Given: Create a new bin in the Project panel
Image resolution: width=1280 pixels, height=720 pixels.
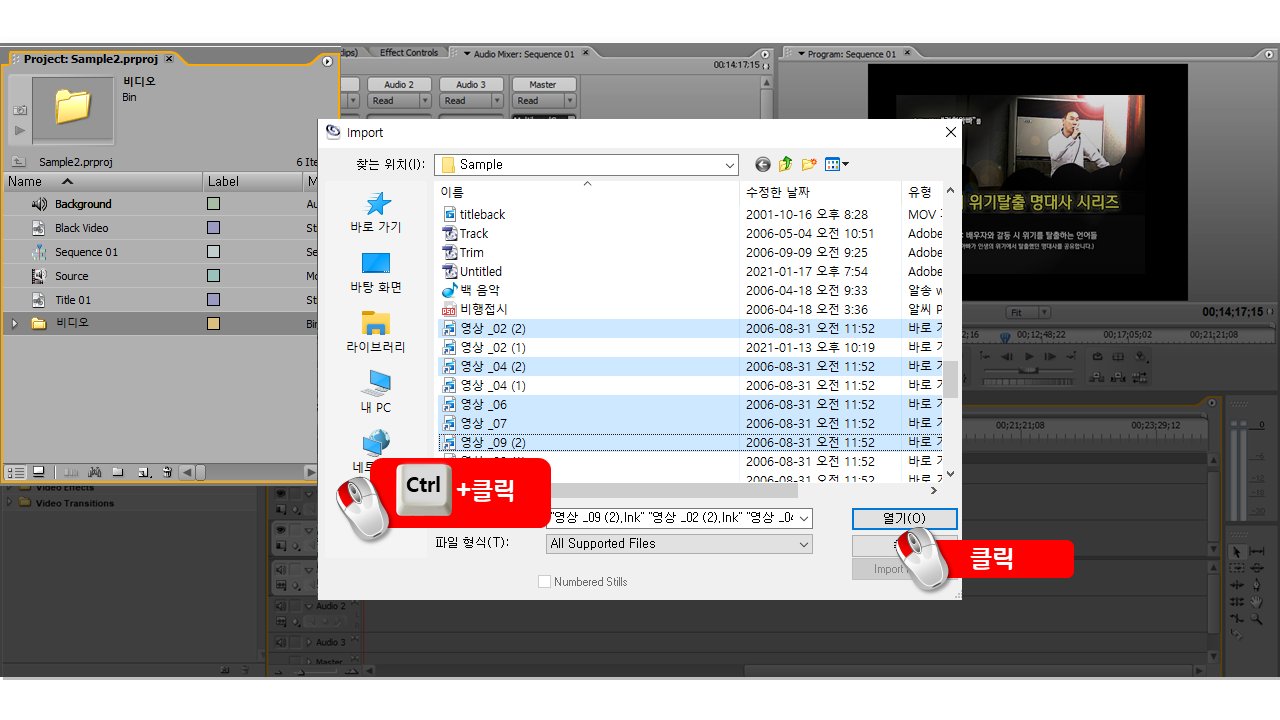Looking at the screenshot, I should pyautogui.click(x=118, y=472).
